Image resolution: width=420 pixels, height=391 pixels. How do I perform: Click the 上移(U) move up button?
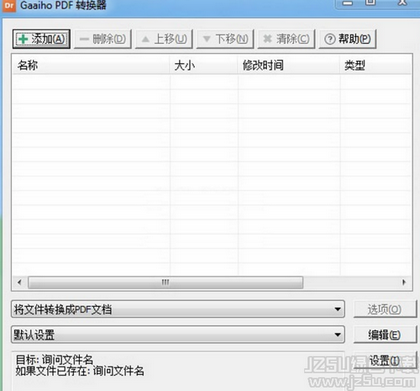[164, 39]
